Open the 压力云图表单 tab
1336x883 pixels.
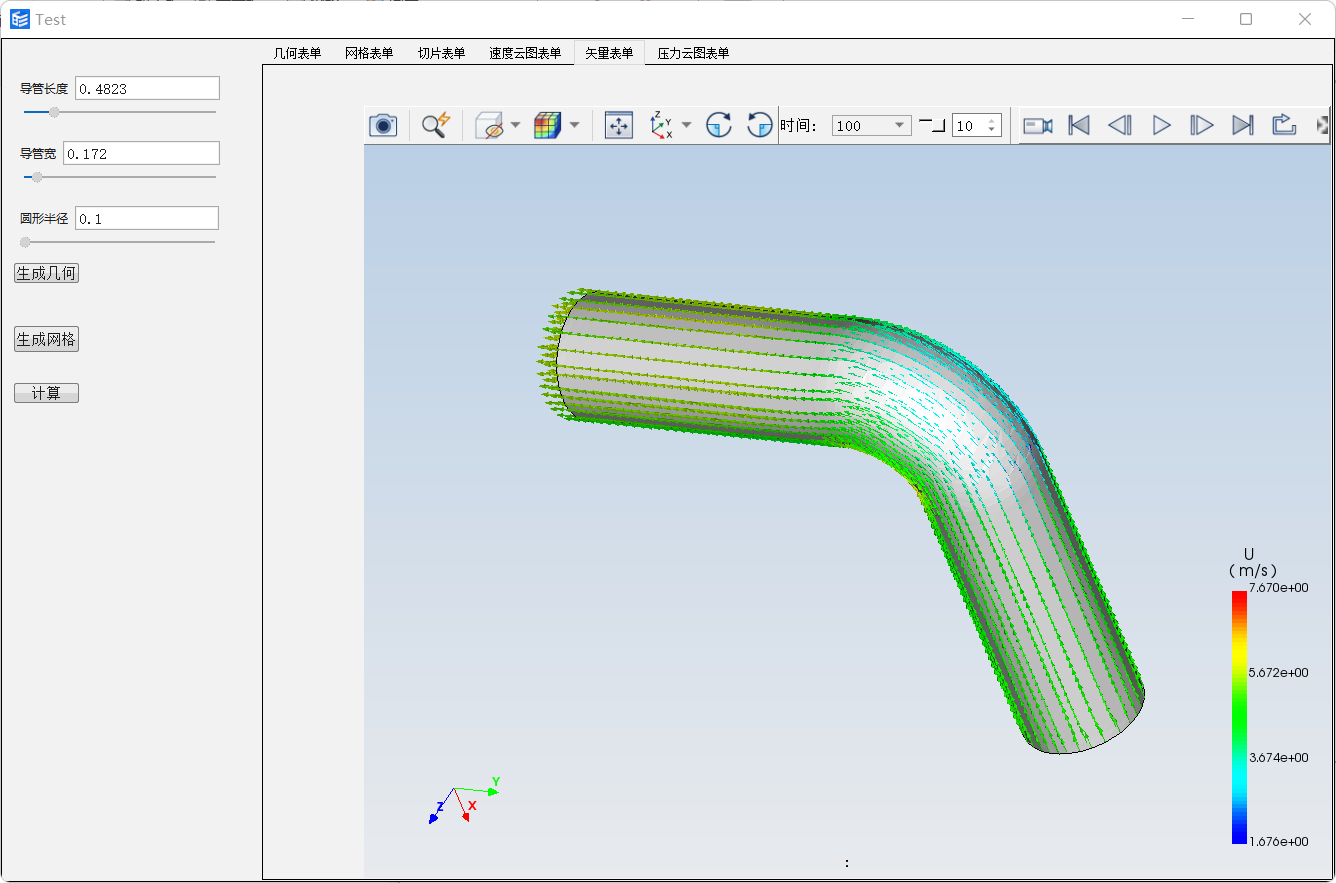tap(693, 53)
